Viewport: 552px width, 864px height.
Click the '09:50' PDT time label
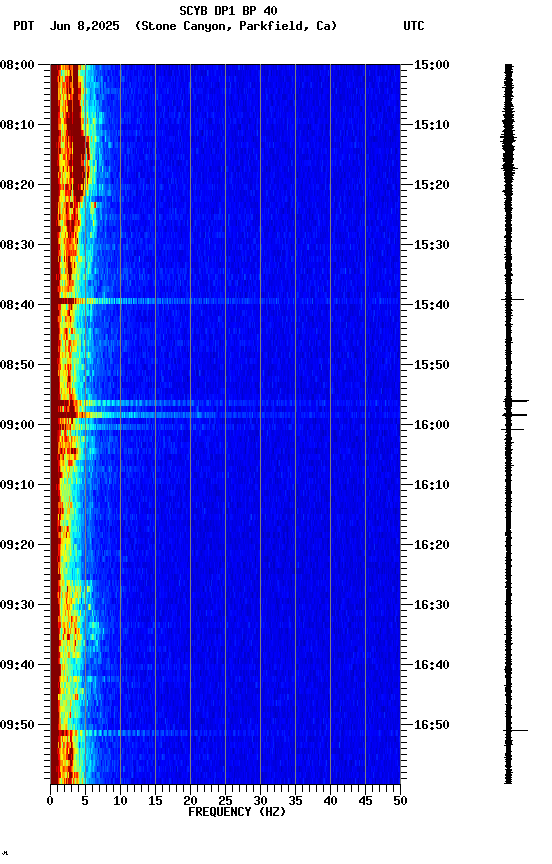tap(17, 725)
